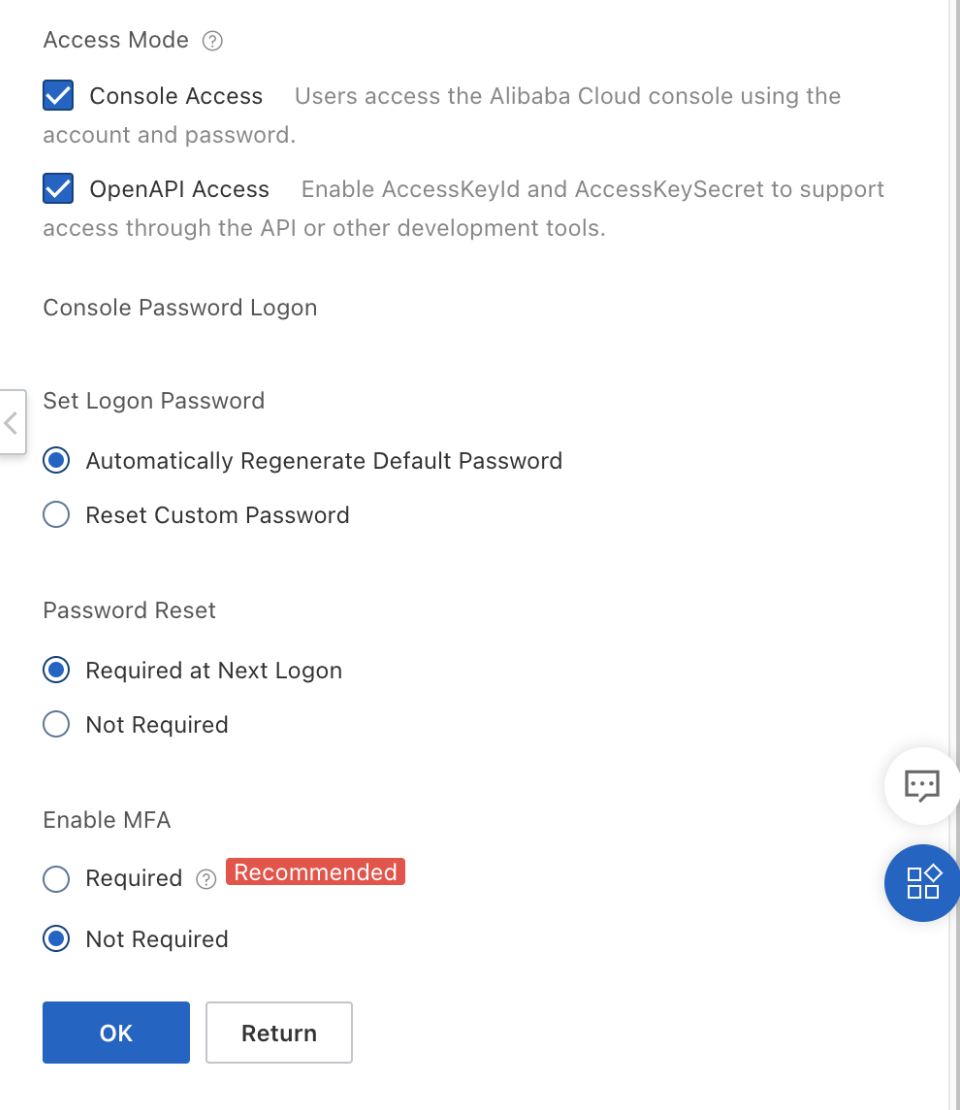Enable MFA by selecting Required
Image resolution: width=960 pixels, height=1110 pixels.
click(x=56, y=879)
